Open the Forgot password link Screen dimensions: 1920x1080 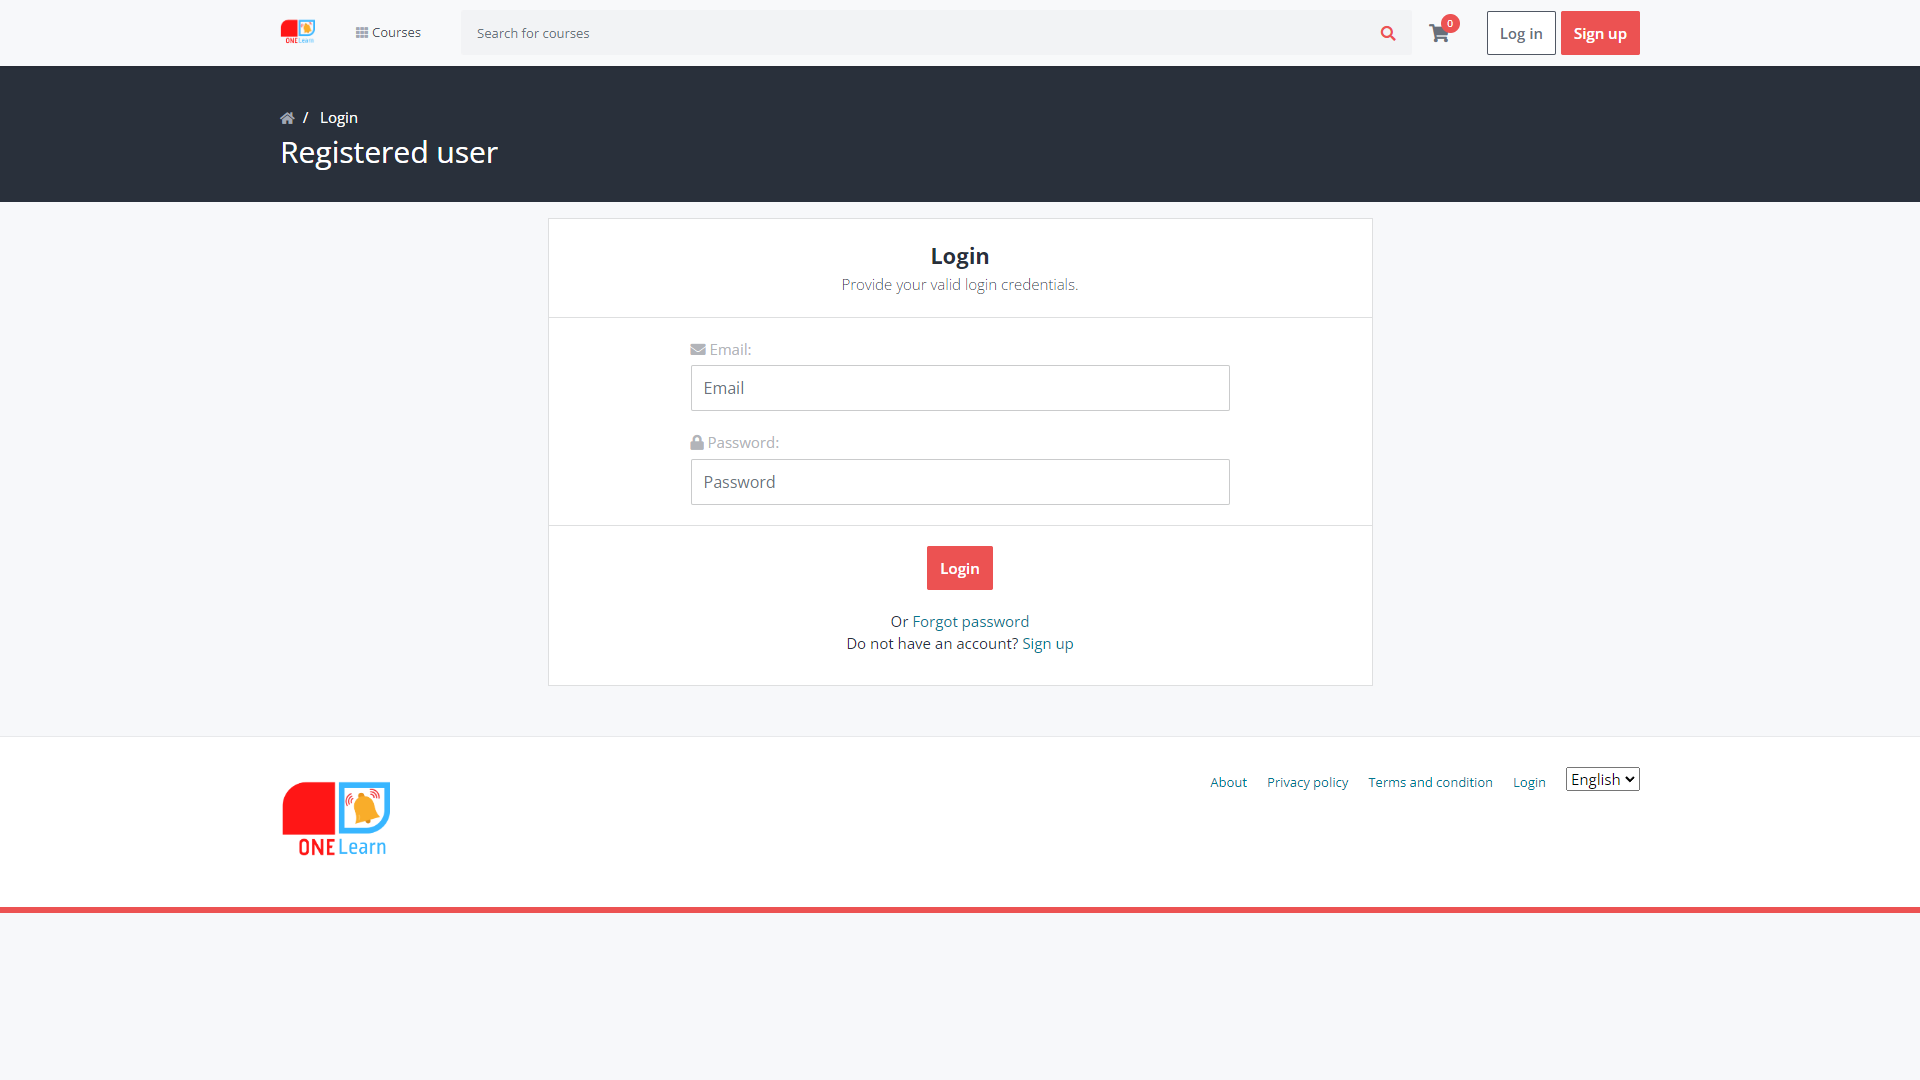pos(970,622)
